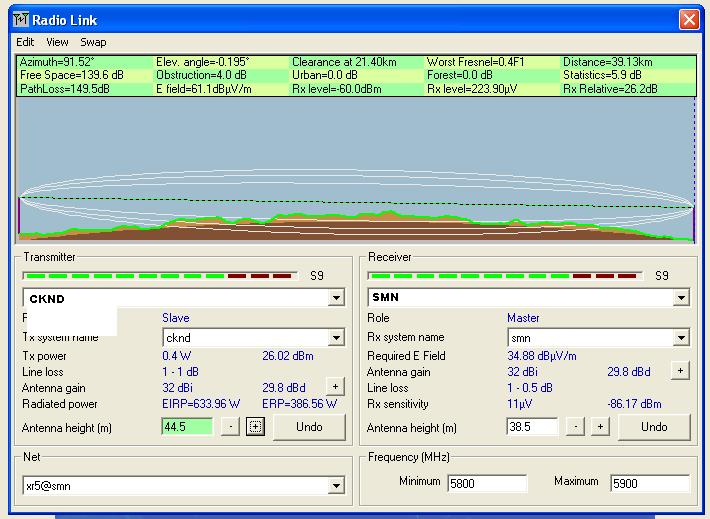710x519 pixels.
Task: Close the Radio Link window
Action: tap(689, 20)
